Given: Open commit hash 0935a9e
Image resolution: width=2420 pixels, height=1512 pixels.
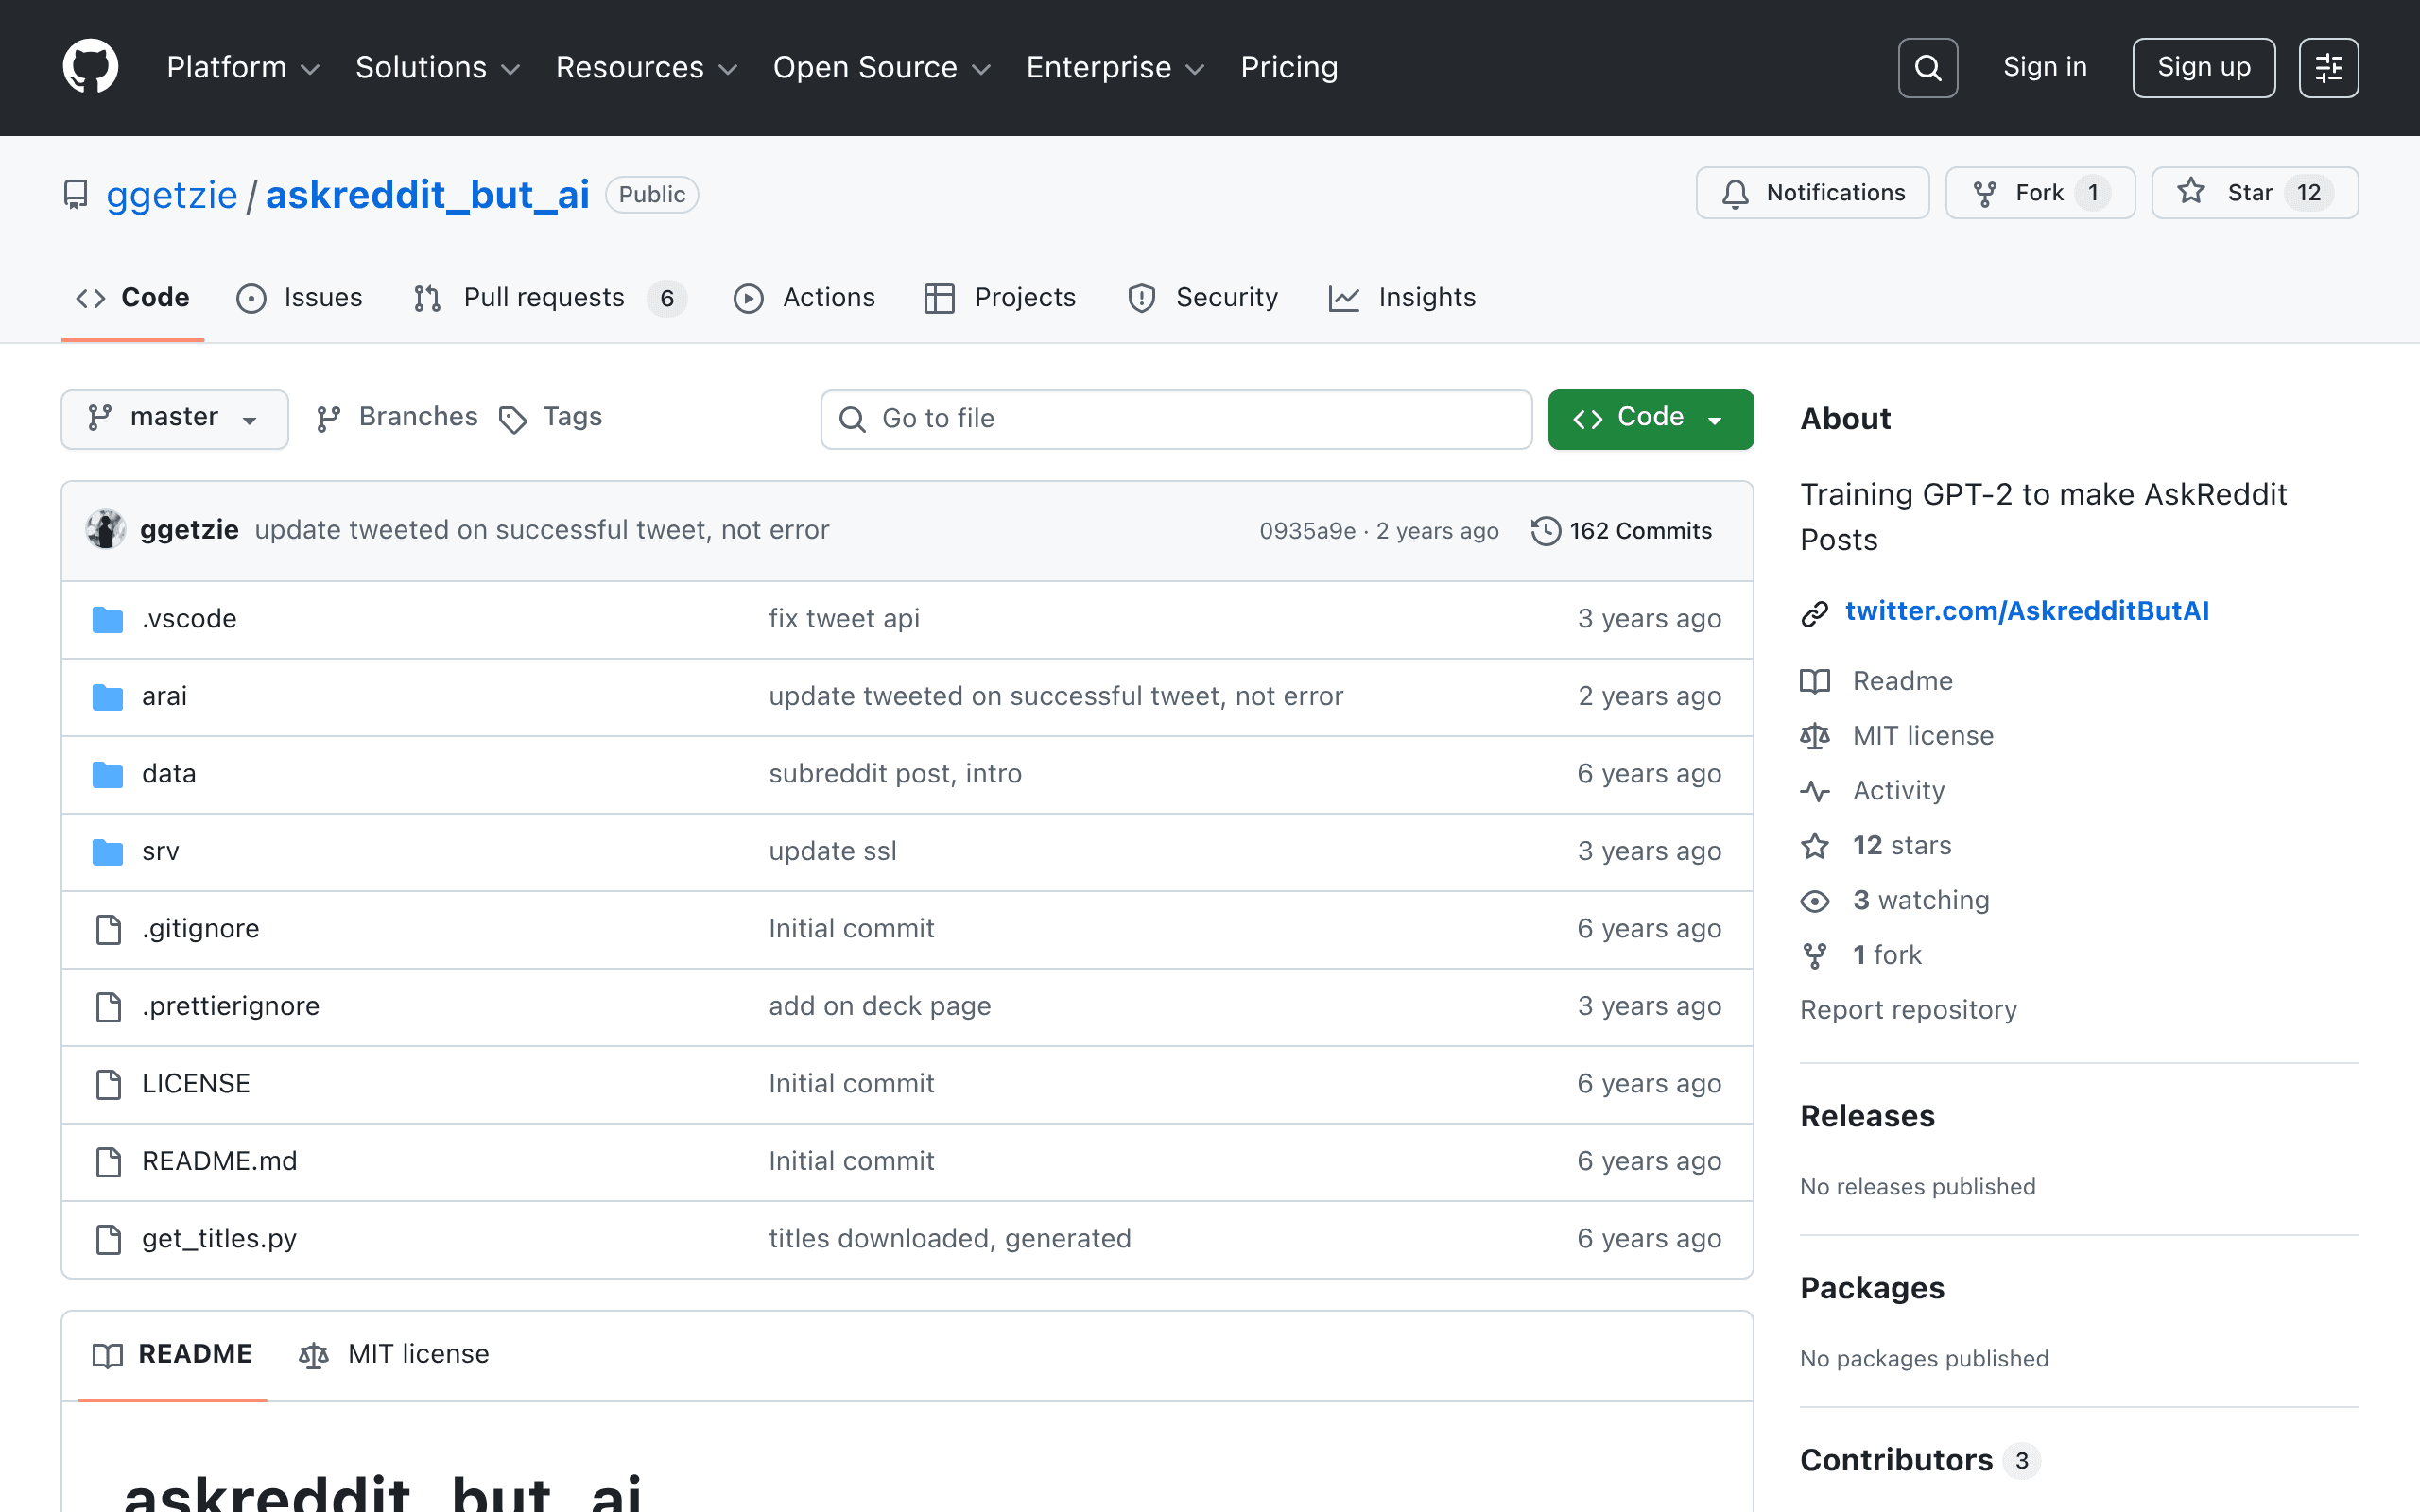Looking at the screenshot, I should pyautogui.click(x=1307, y=531).
